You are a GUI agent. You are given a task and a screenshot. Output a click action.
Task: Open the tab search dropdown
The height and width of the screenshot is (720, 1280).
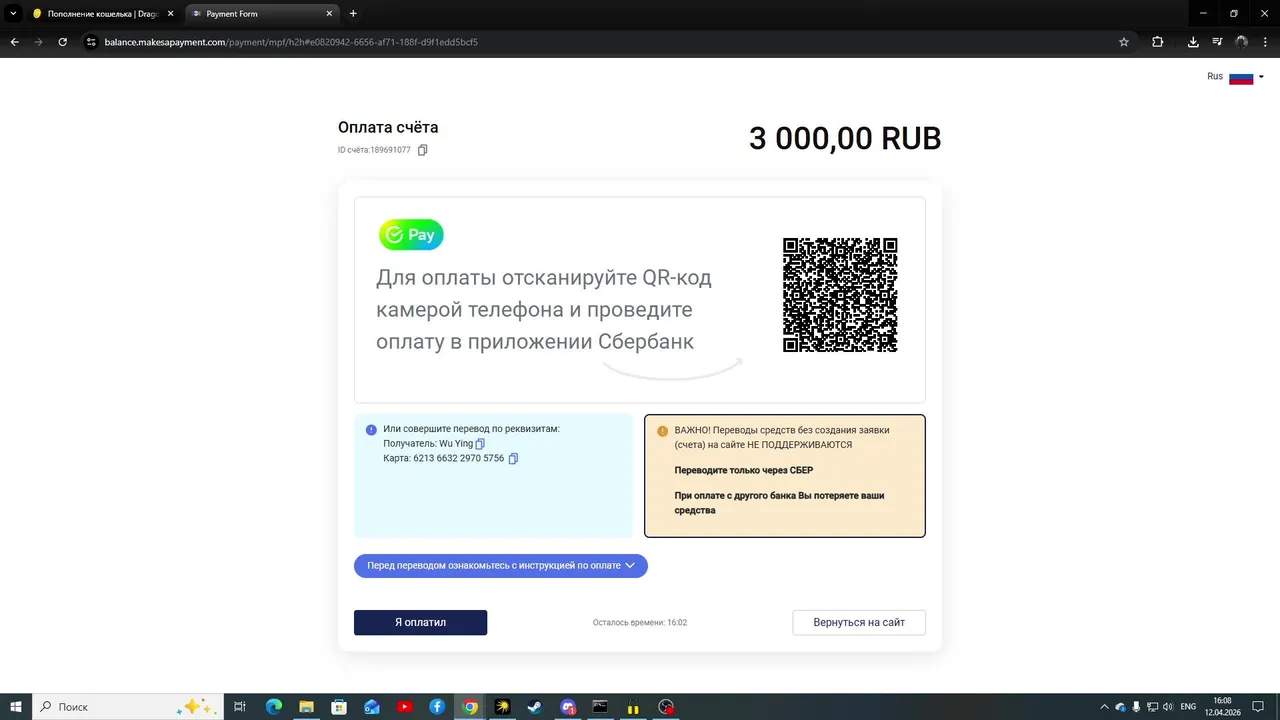(13, 14)
